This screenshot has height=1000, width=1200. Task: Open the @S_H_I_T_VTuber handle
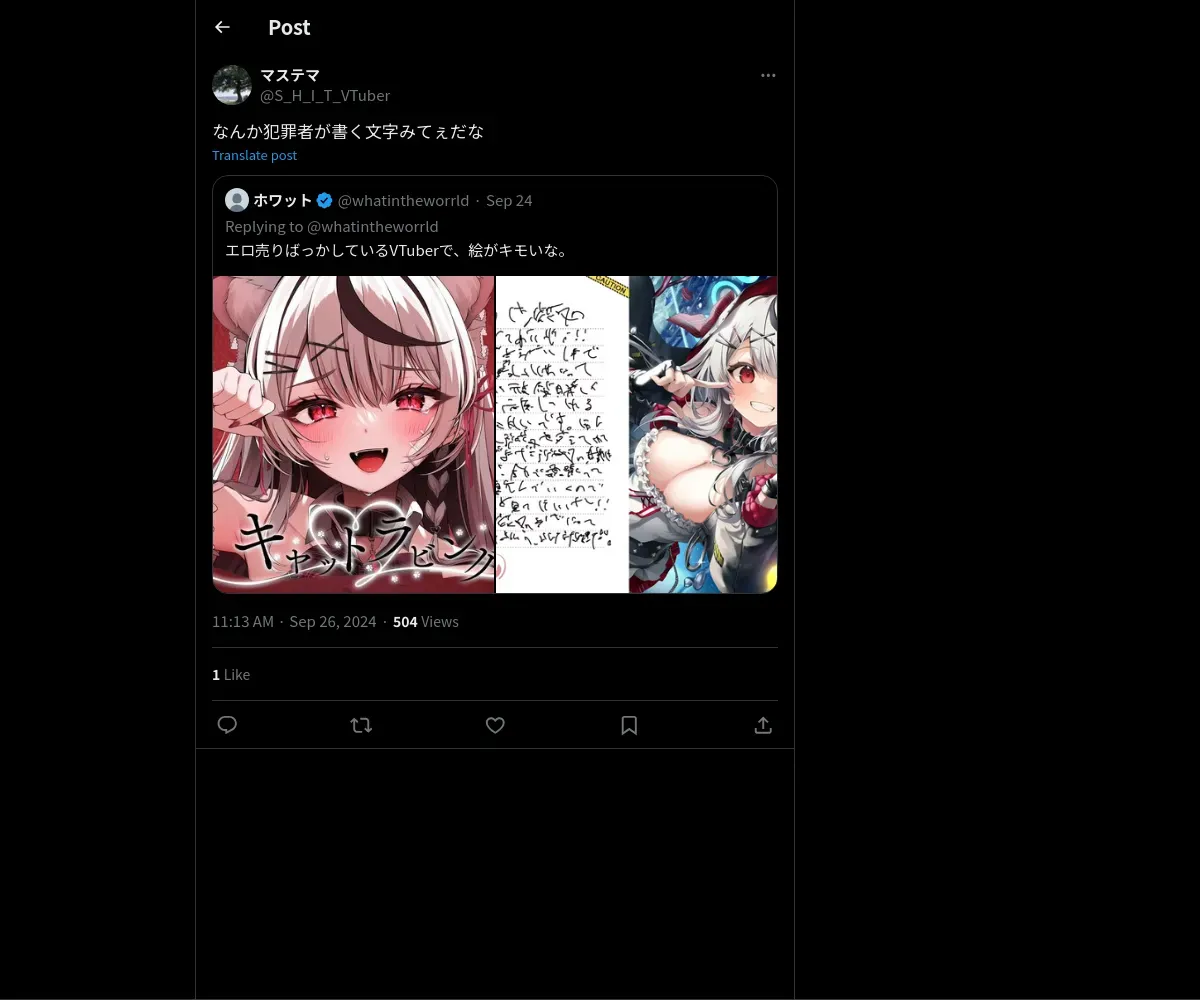[x=325, y=95]
